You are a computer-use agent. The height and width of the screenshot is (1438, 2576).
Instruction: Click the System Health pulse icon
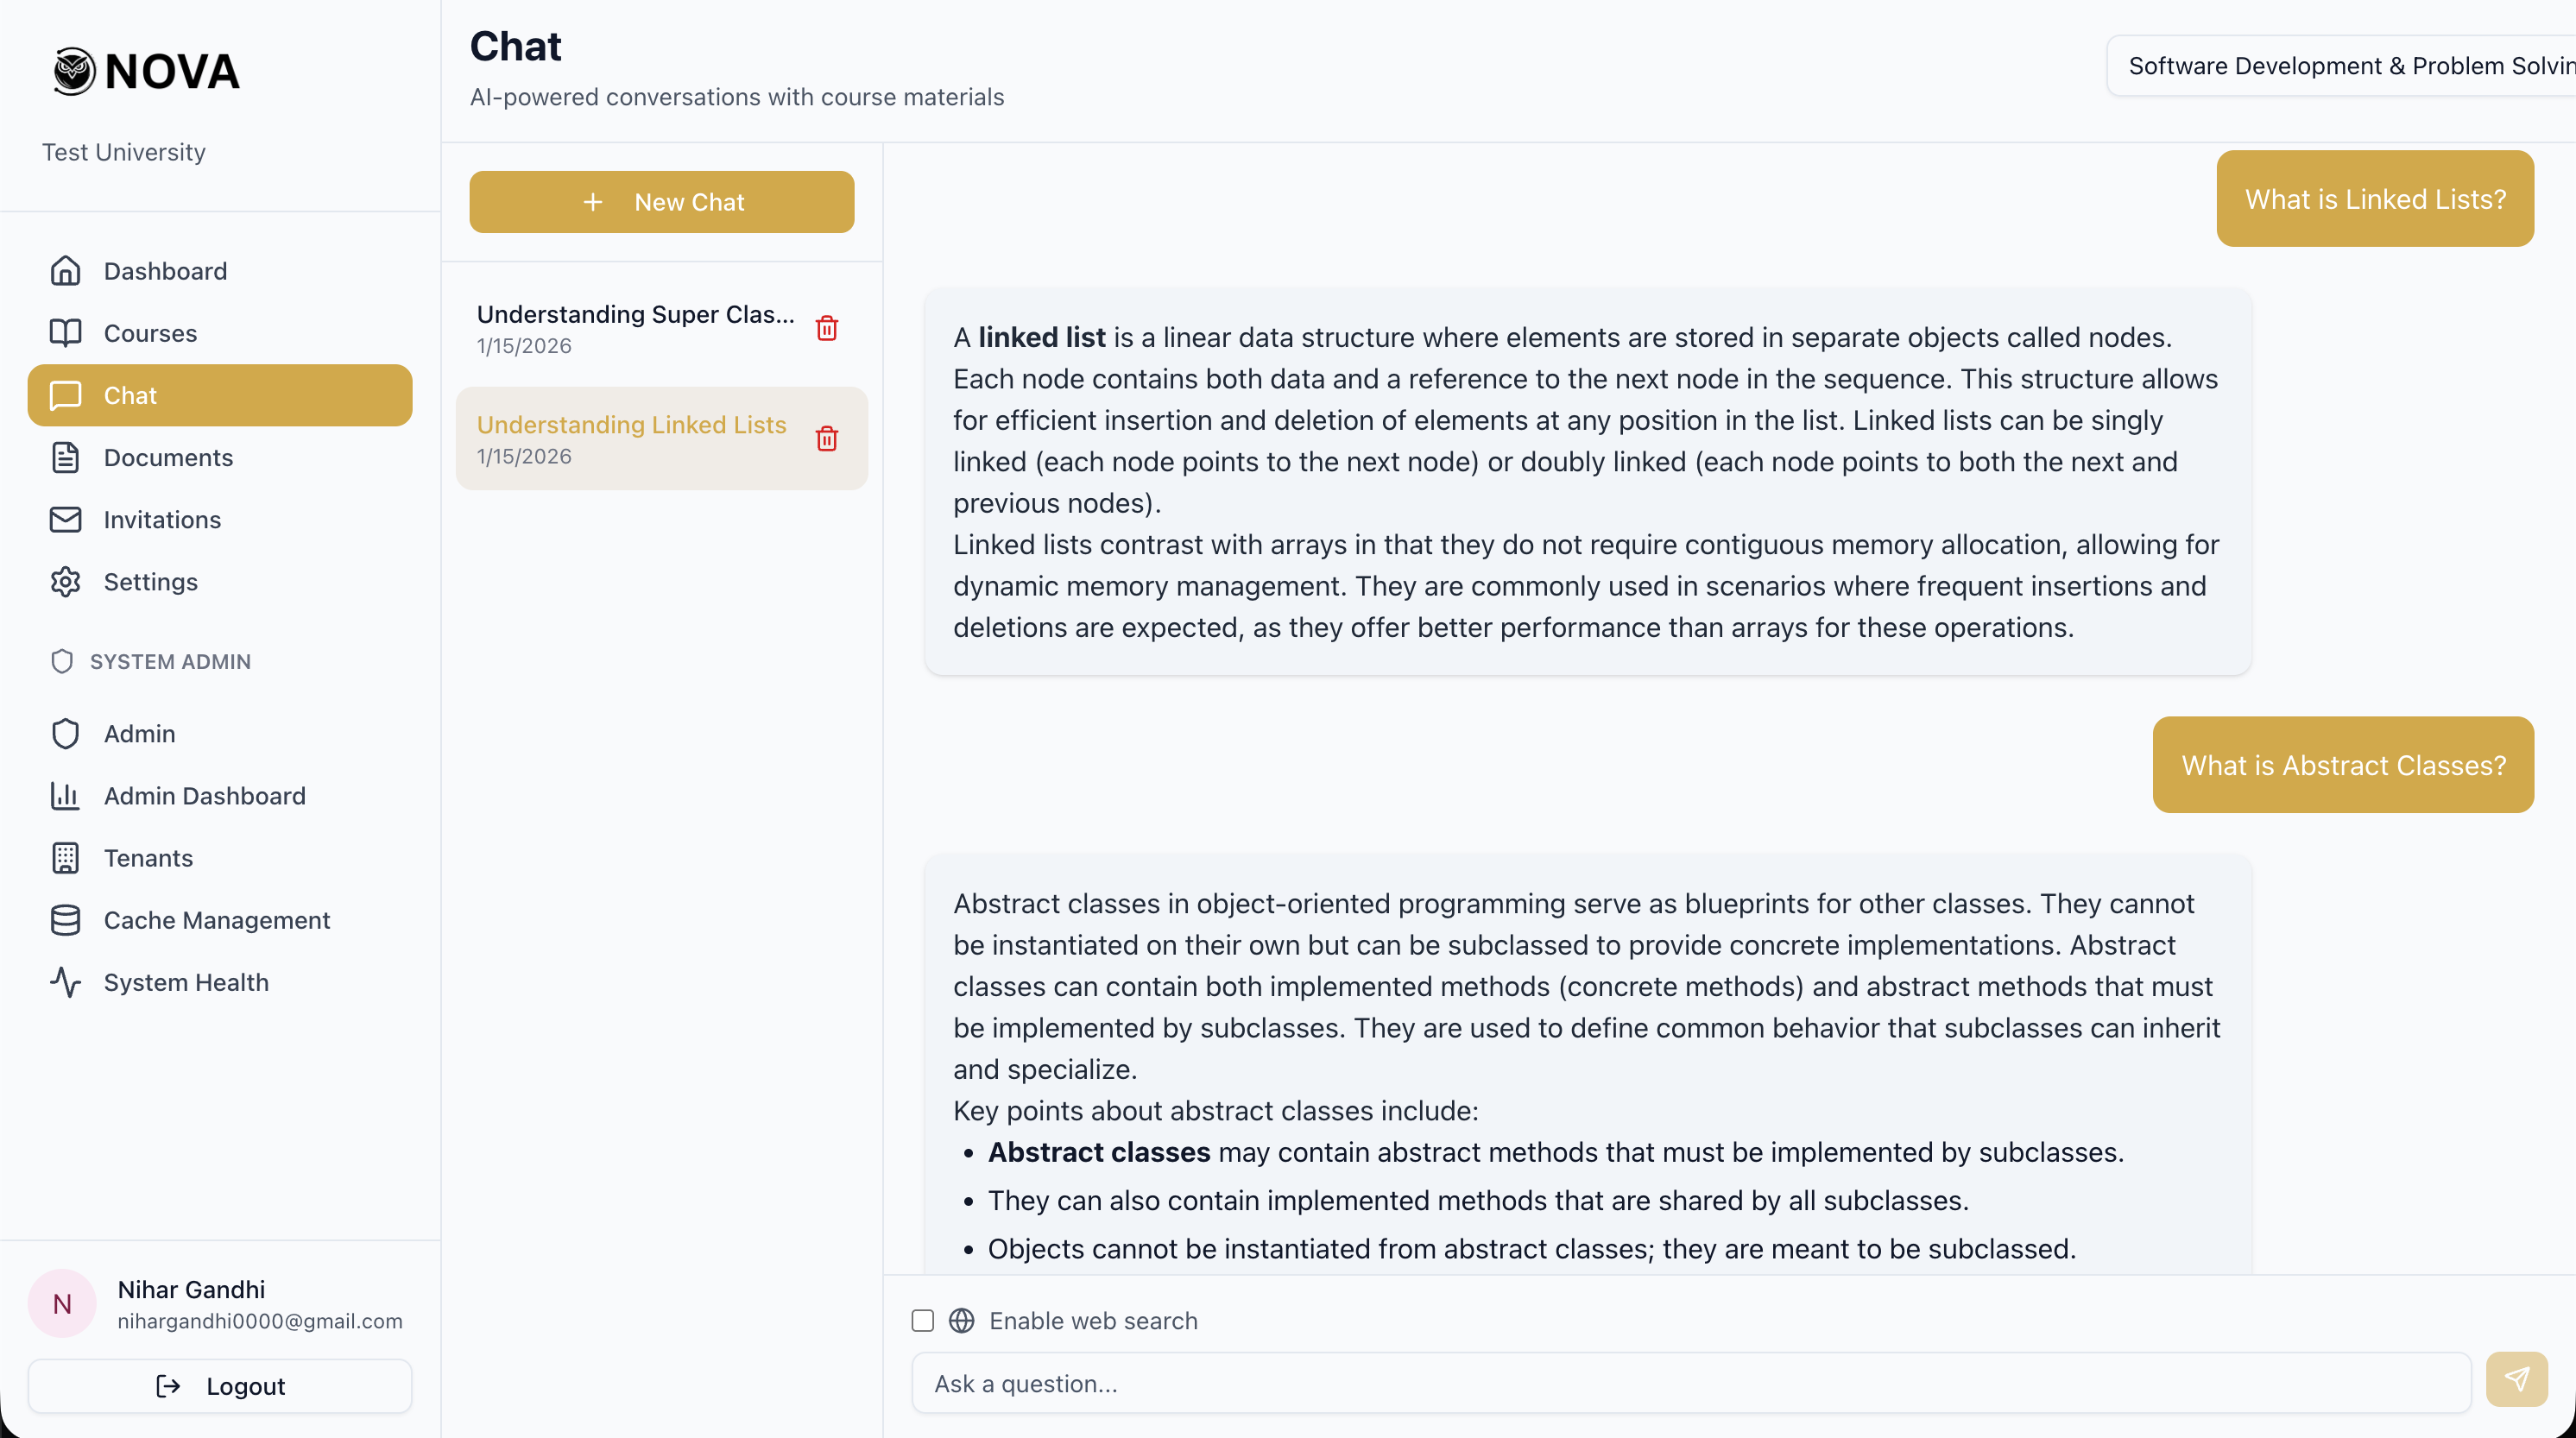tap(65, 982)
